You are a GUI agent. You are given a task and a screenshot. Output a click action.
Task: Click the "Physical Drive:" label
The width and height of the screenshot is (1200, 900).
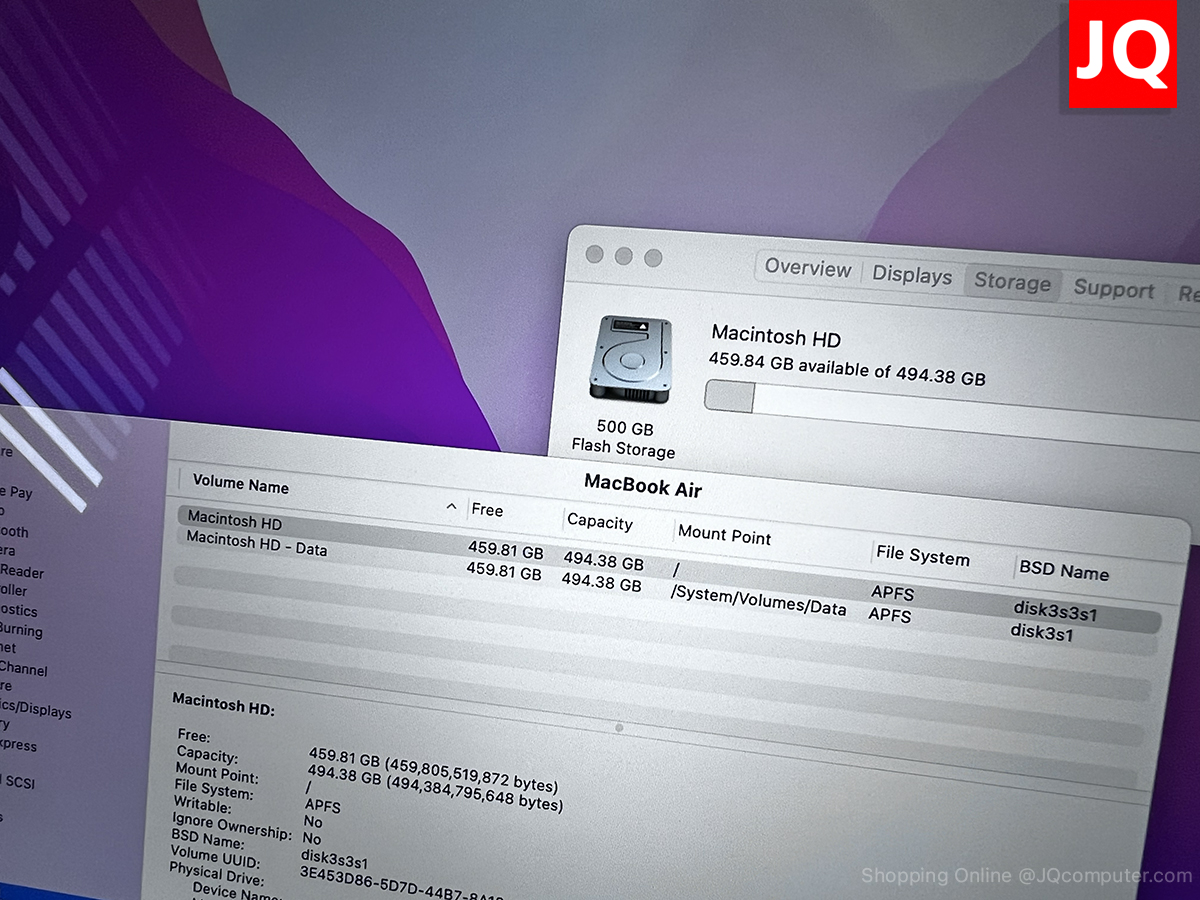tap(216, 873)
